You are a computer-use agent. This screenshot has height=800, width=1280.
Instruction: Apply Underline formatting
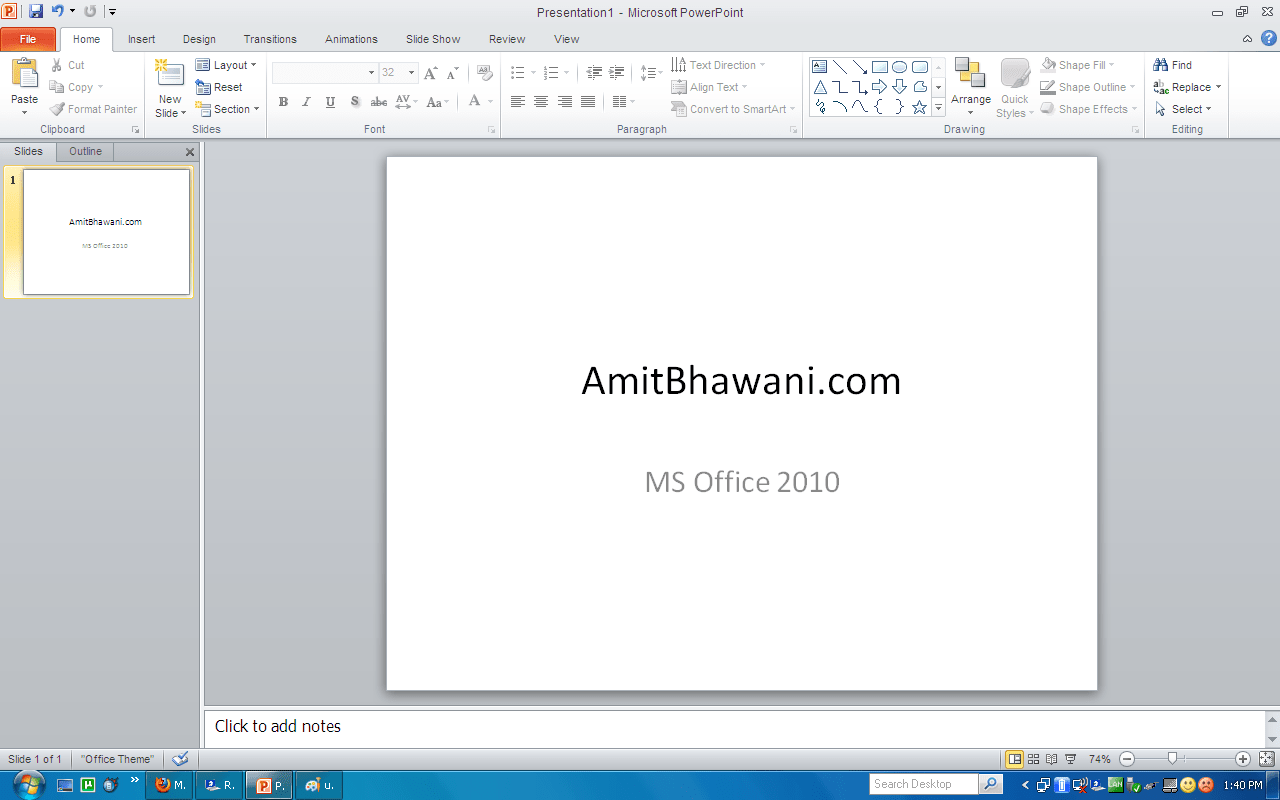(x=329, y=101)
